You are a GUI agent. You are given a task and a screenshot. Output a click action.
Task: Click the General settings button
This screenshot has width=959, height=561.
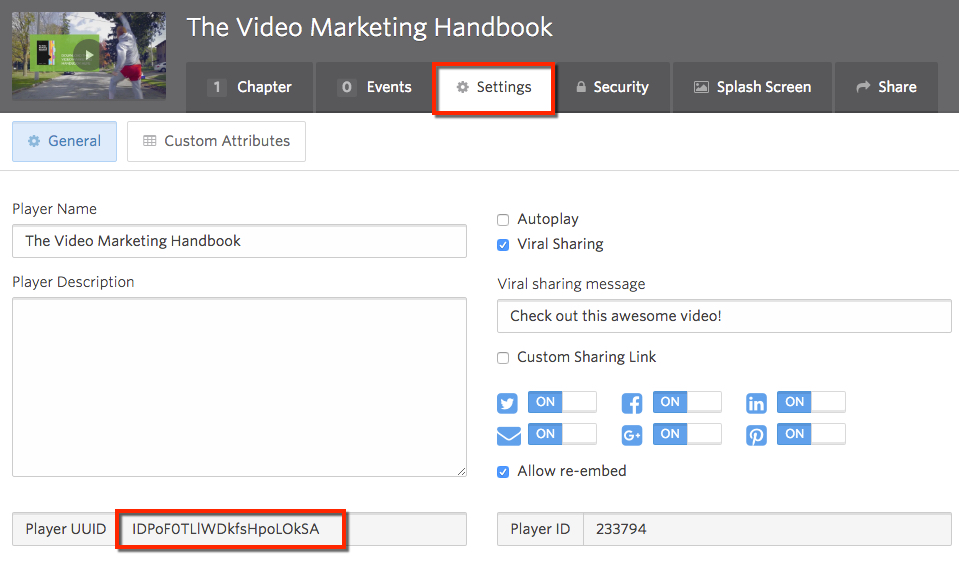click(x=64, y=141)
